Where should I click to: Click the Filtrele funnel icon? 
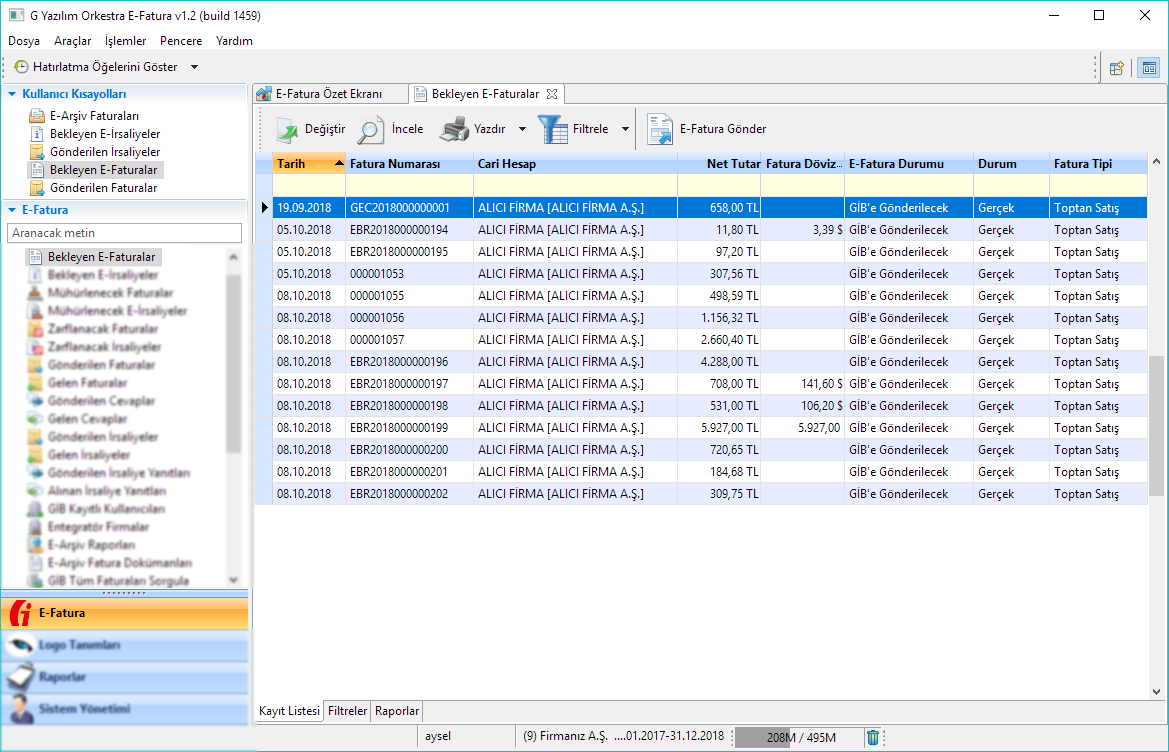coord(553,129)
